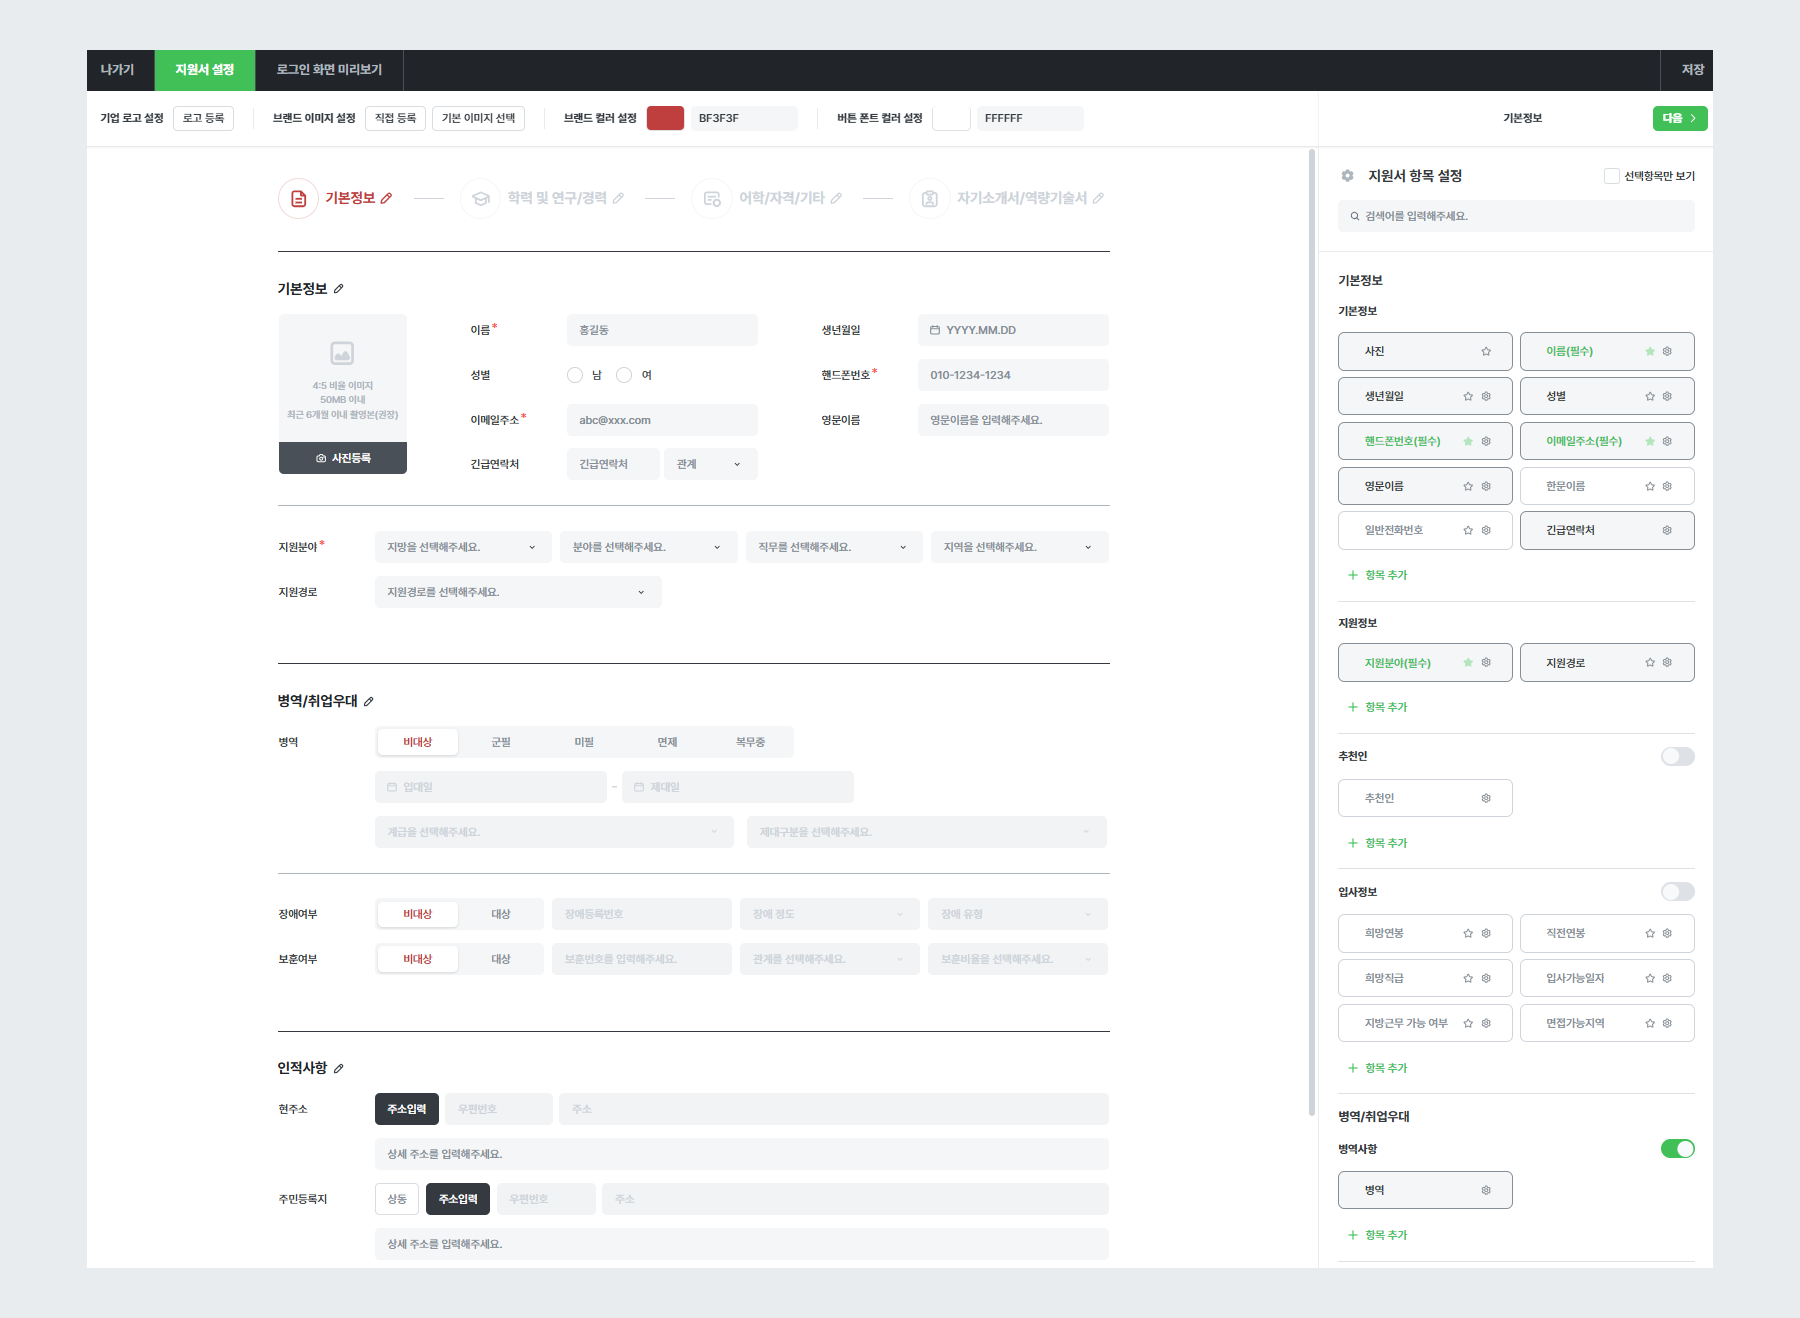Edit the 인적사항 section heading pencil
1800x1318 pixels.
pos(339,1069)
